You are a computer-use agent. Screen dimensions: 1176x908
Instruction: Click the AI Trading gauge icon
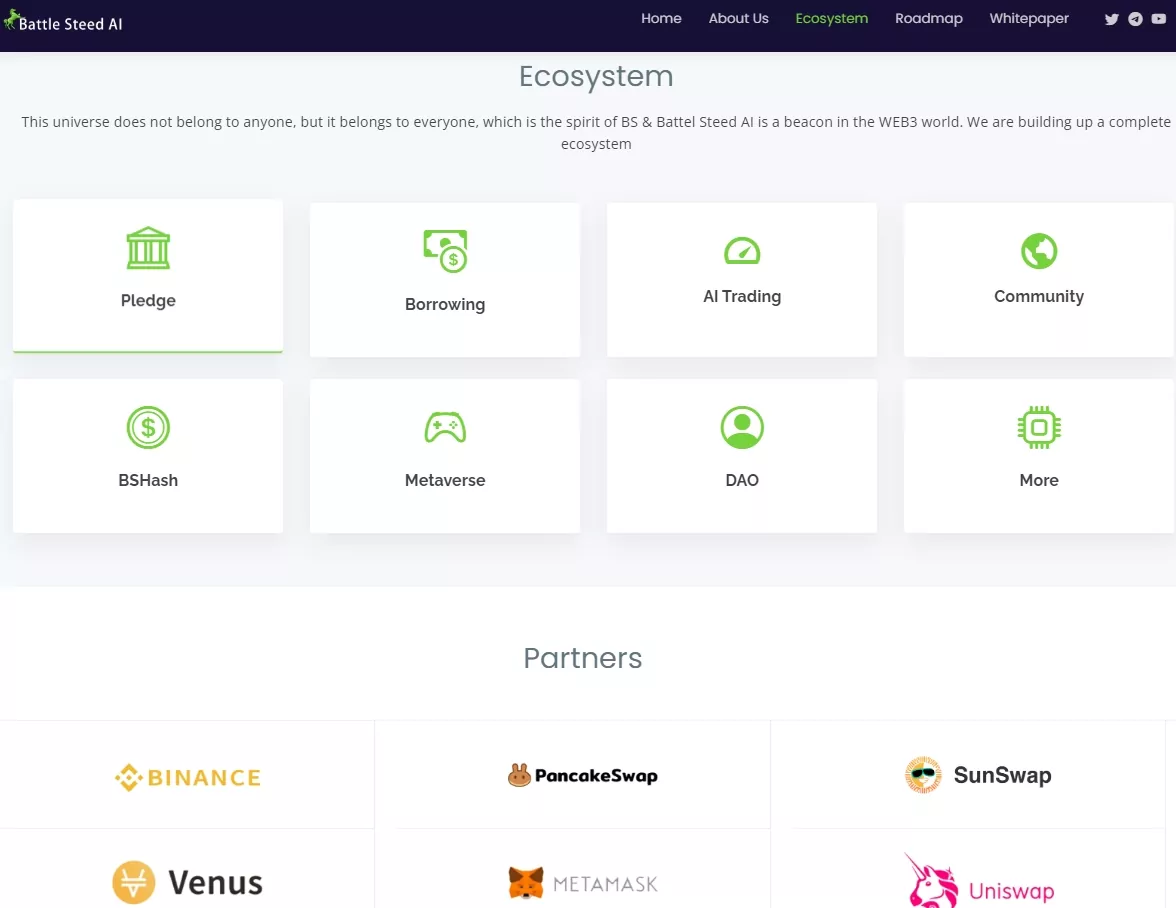tap(742, 250)
